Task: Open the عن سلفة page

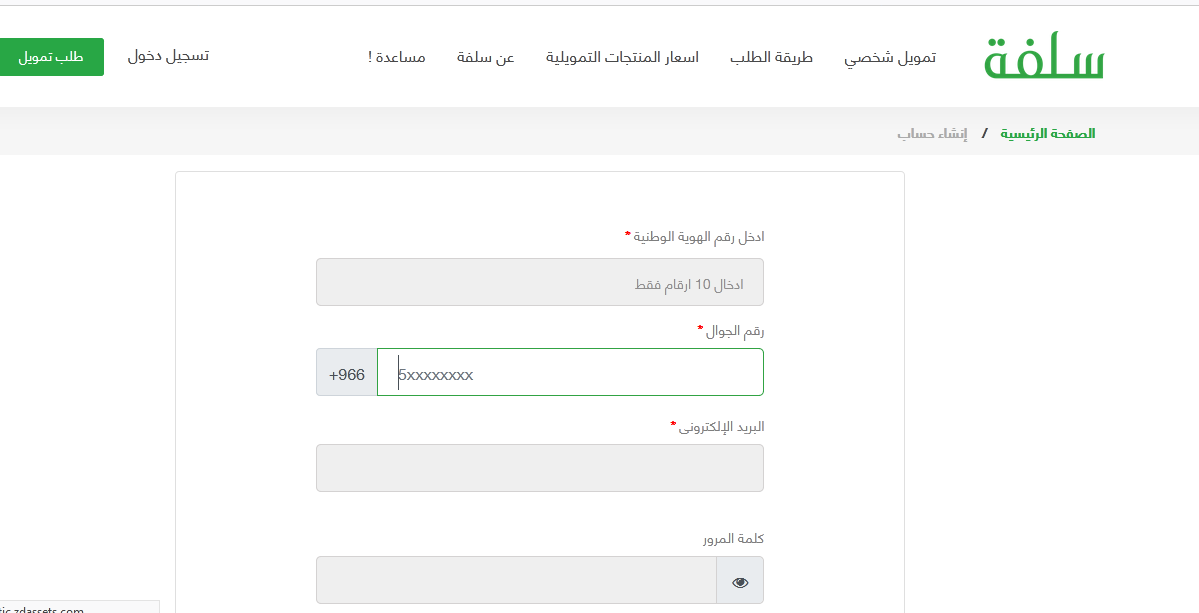Action: [486, 57]
